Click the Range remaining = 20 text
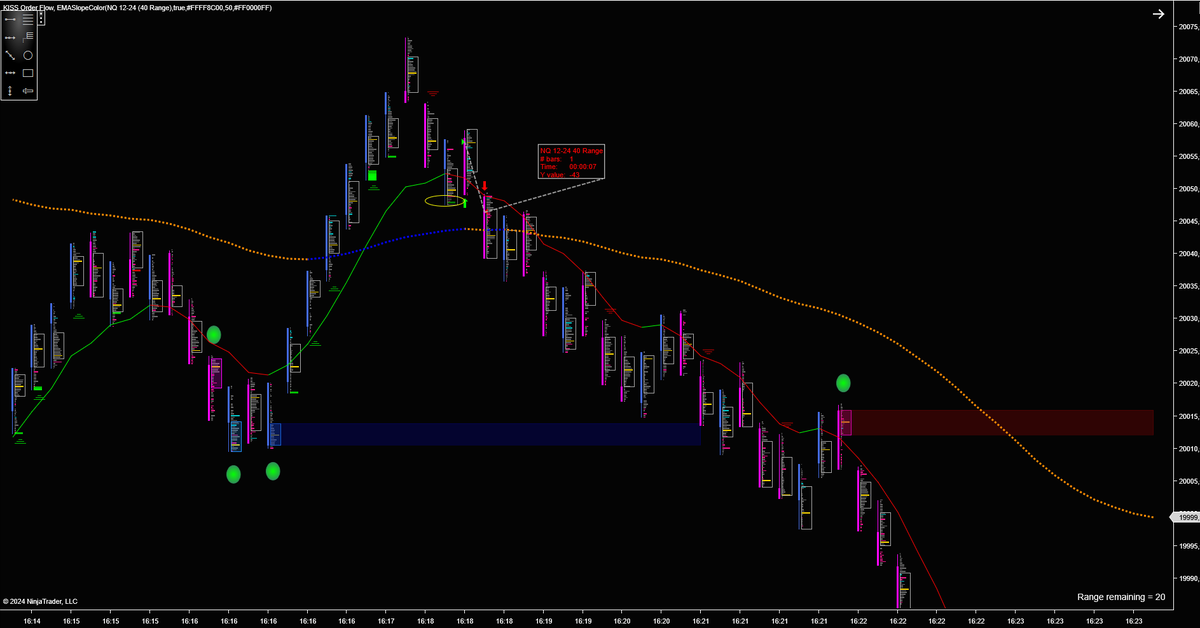This screenshot has width=1200, height=628. pyautogui.click(x=1121, y=597)
